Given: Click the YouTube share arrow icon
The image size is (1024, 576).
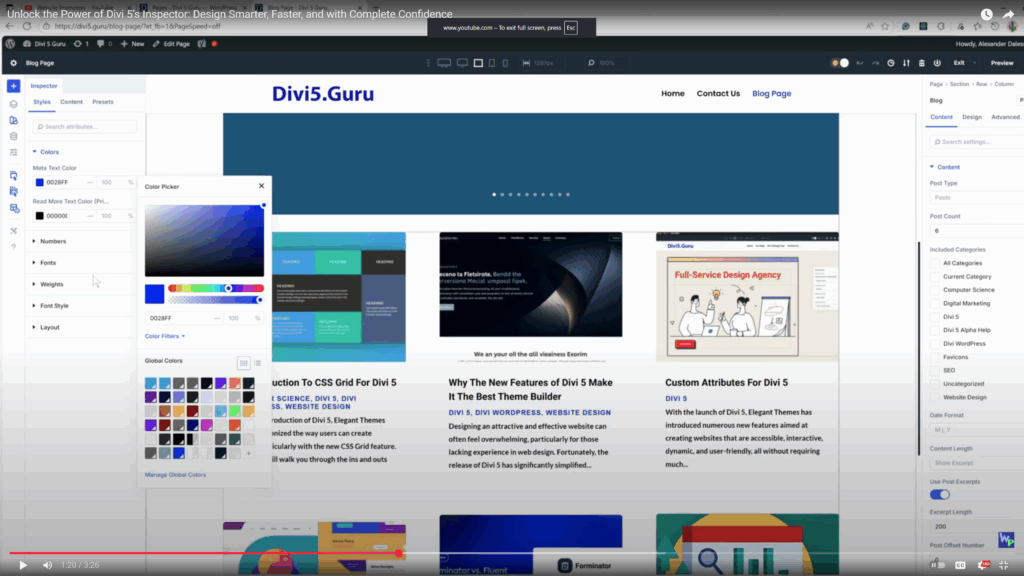Looking at the screenshot, I should [1008, 14].
